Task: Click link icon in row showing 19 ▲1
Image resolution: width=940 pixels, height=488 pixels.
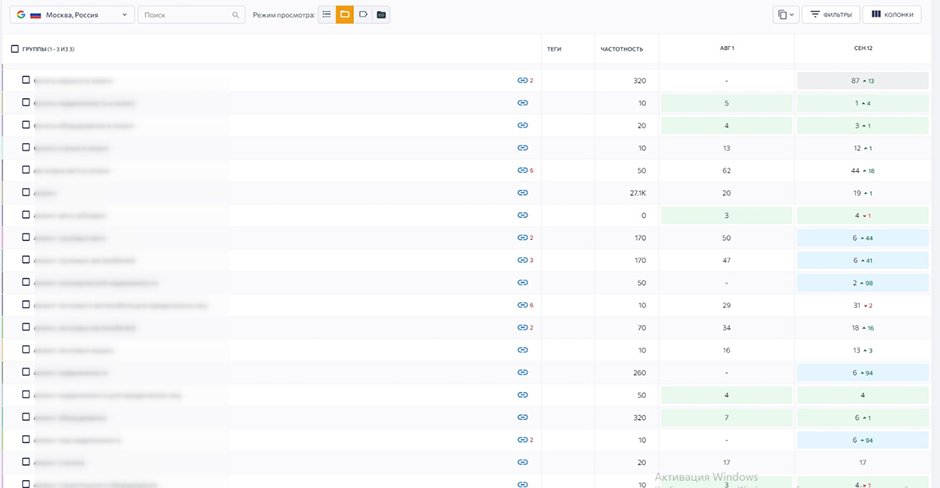Action: point(523,193)
